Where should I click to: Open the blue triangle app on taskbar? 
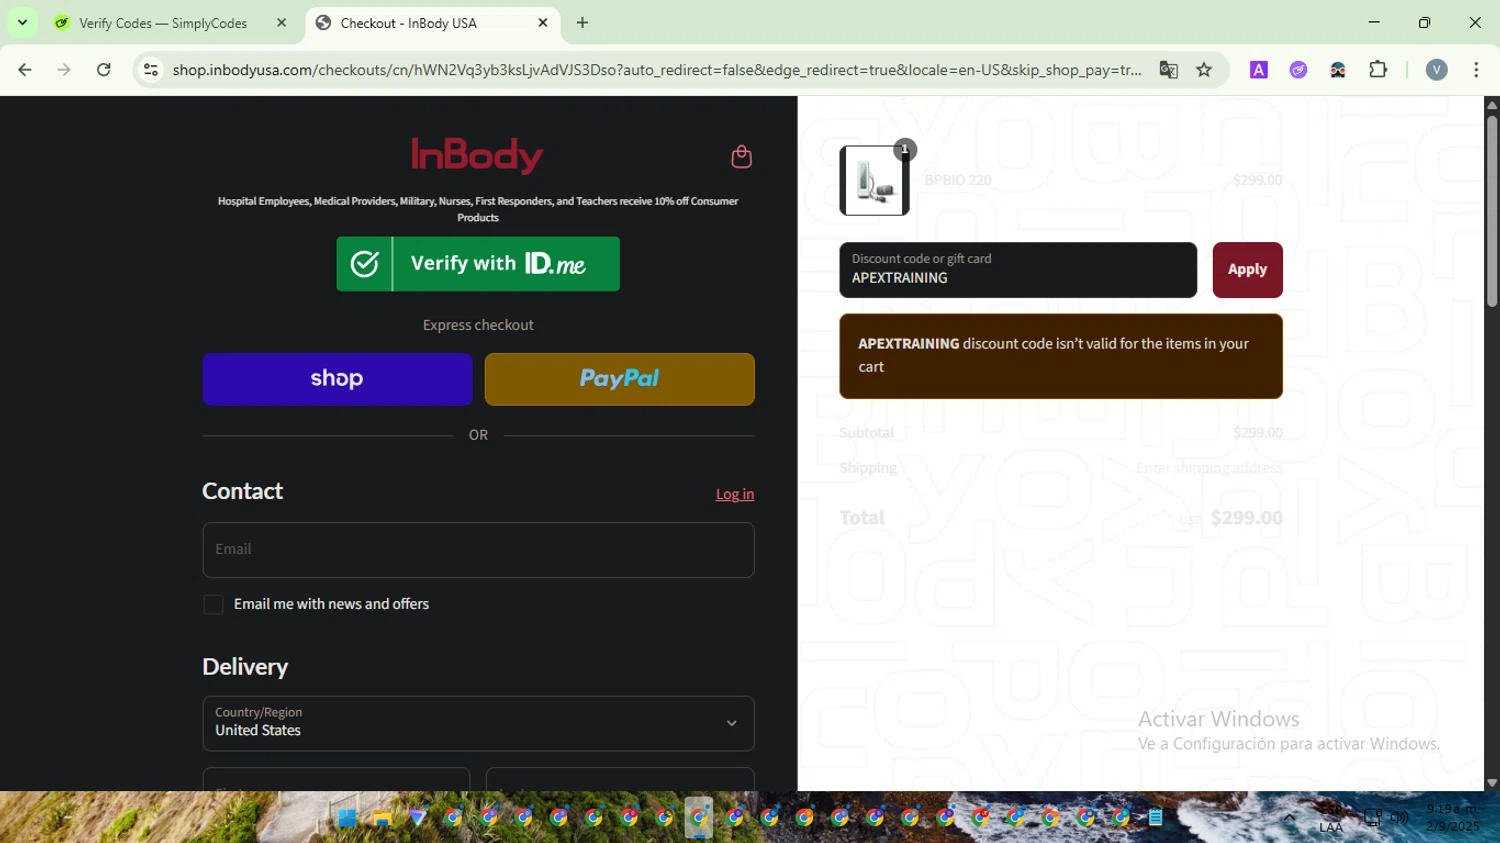(417, 818)
